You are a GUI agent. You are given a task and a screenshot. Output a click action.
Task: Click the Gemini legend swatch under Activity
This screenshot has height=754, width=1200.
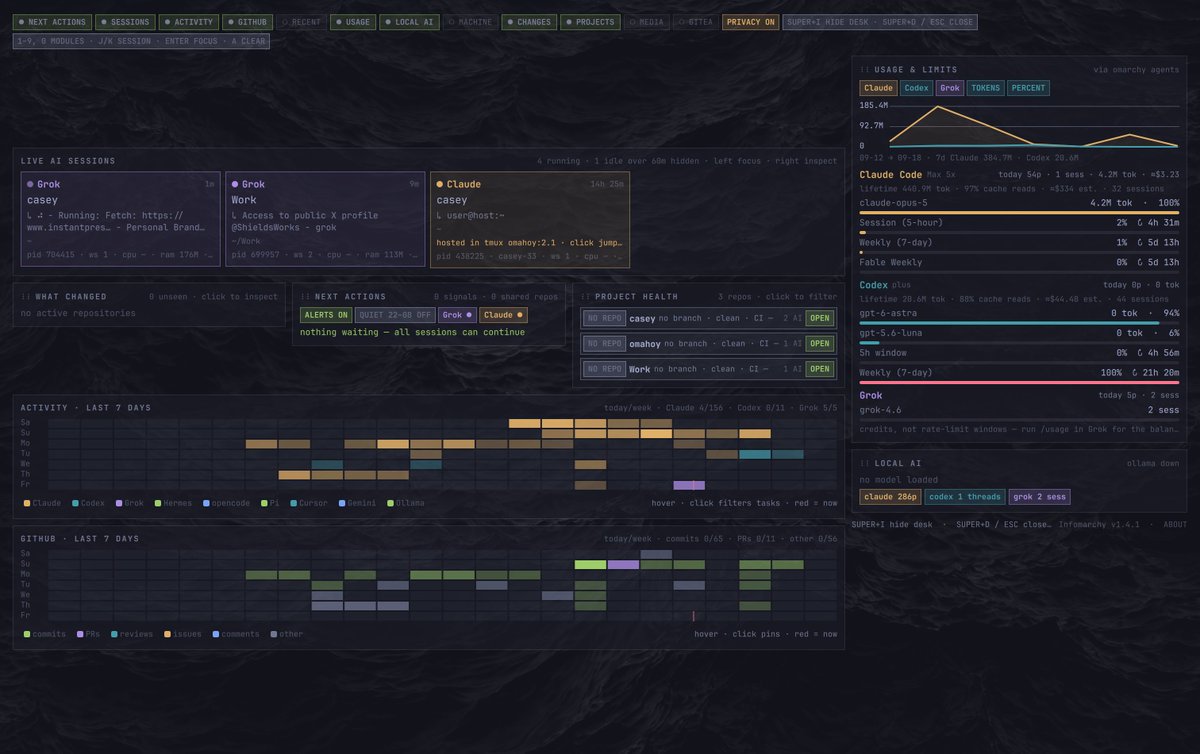coord(341,503)
